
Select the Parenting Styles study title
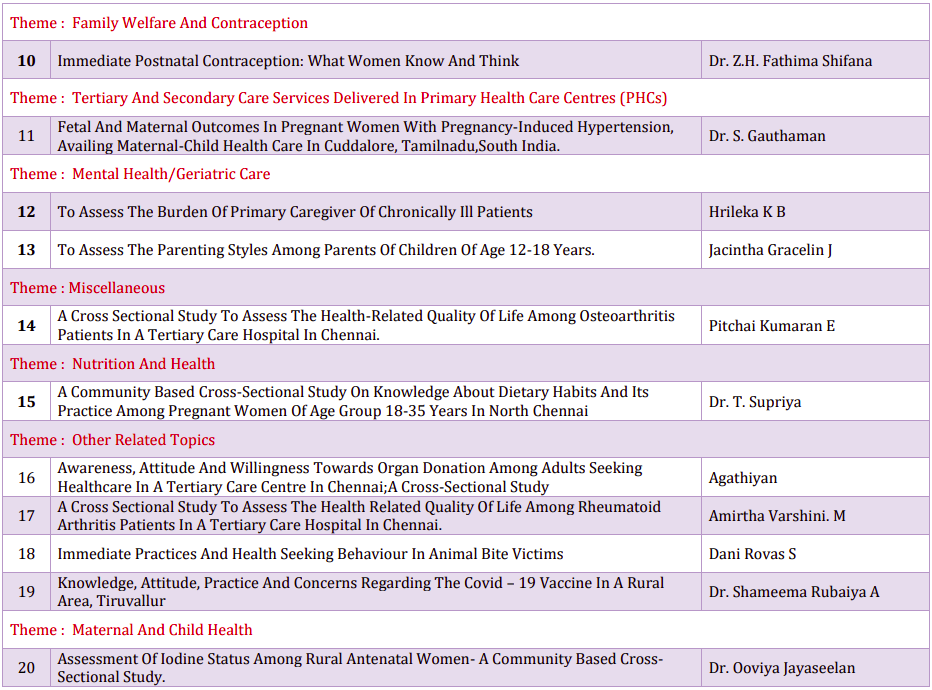pyautogui.click(x=326, y=250)
